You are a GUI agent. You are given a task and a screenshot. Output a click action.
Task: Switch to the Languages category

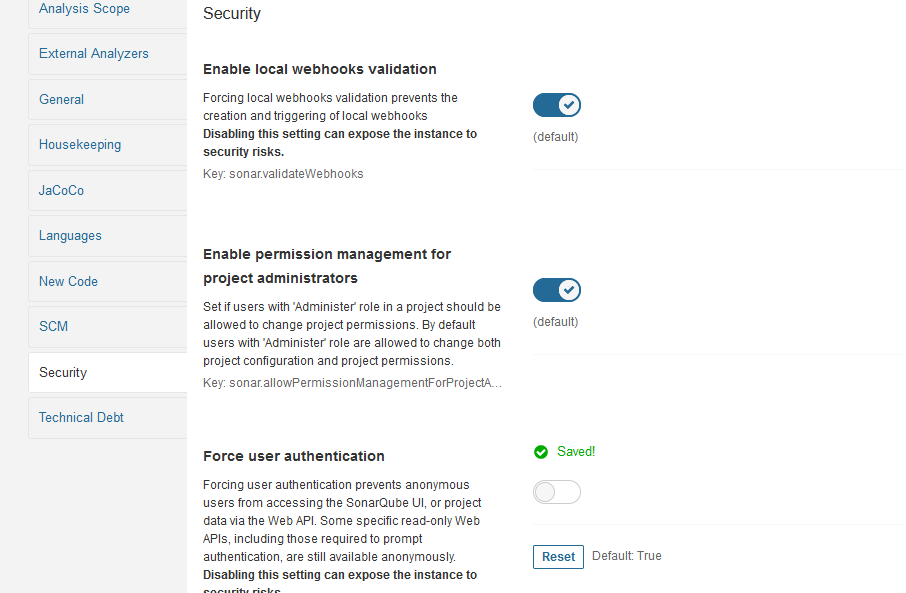(70, 236)
